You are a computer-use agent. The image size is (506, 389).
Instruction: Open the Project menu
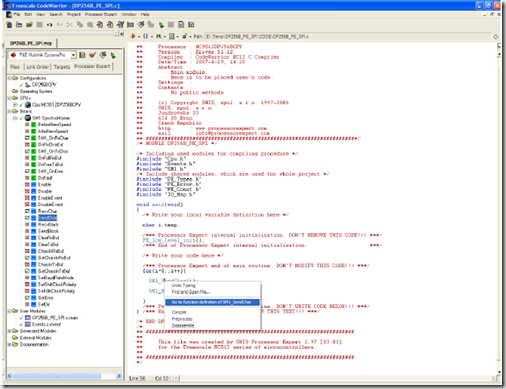point(74,14)
